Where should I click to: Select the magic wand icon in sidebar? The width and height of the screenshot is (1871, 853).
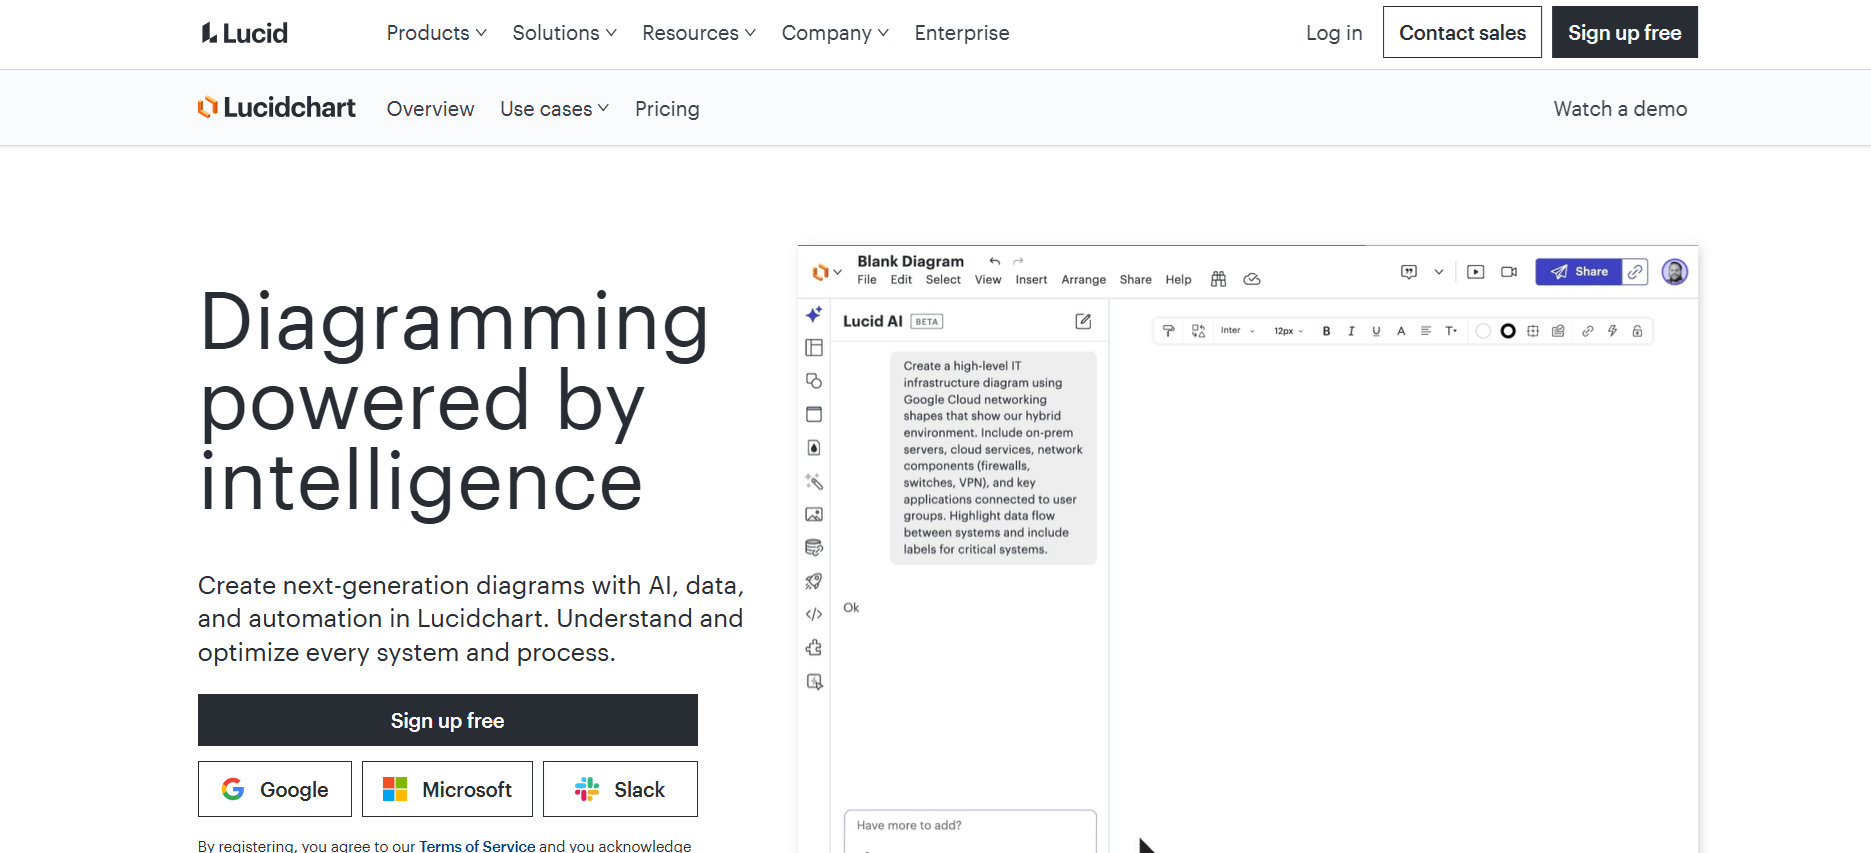coord(814,481)
